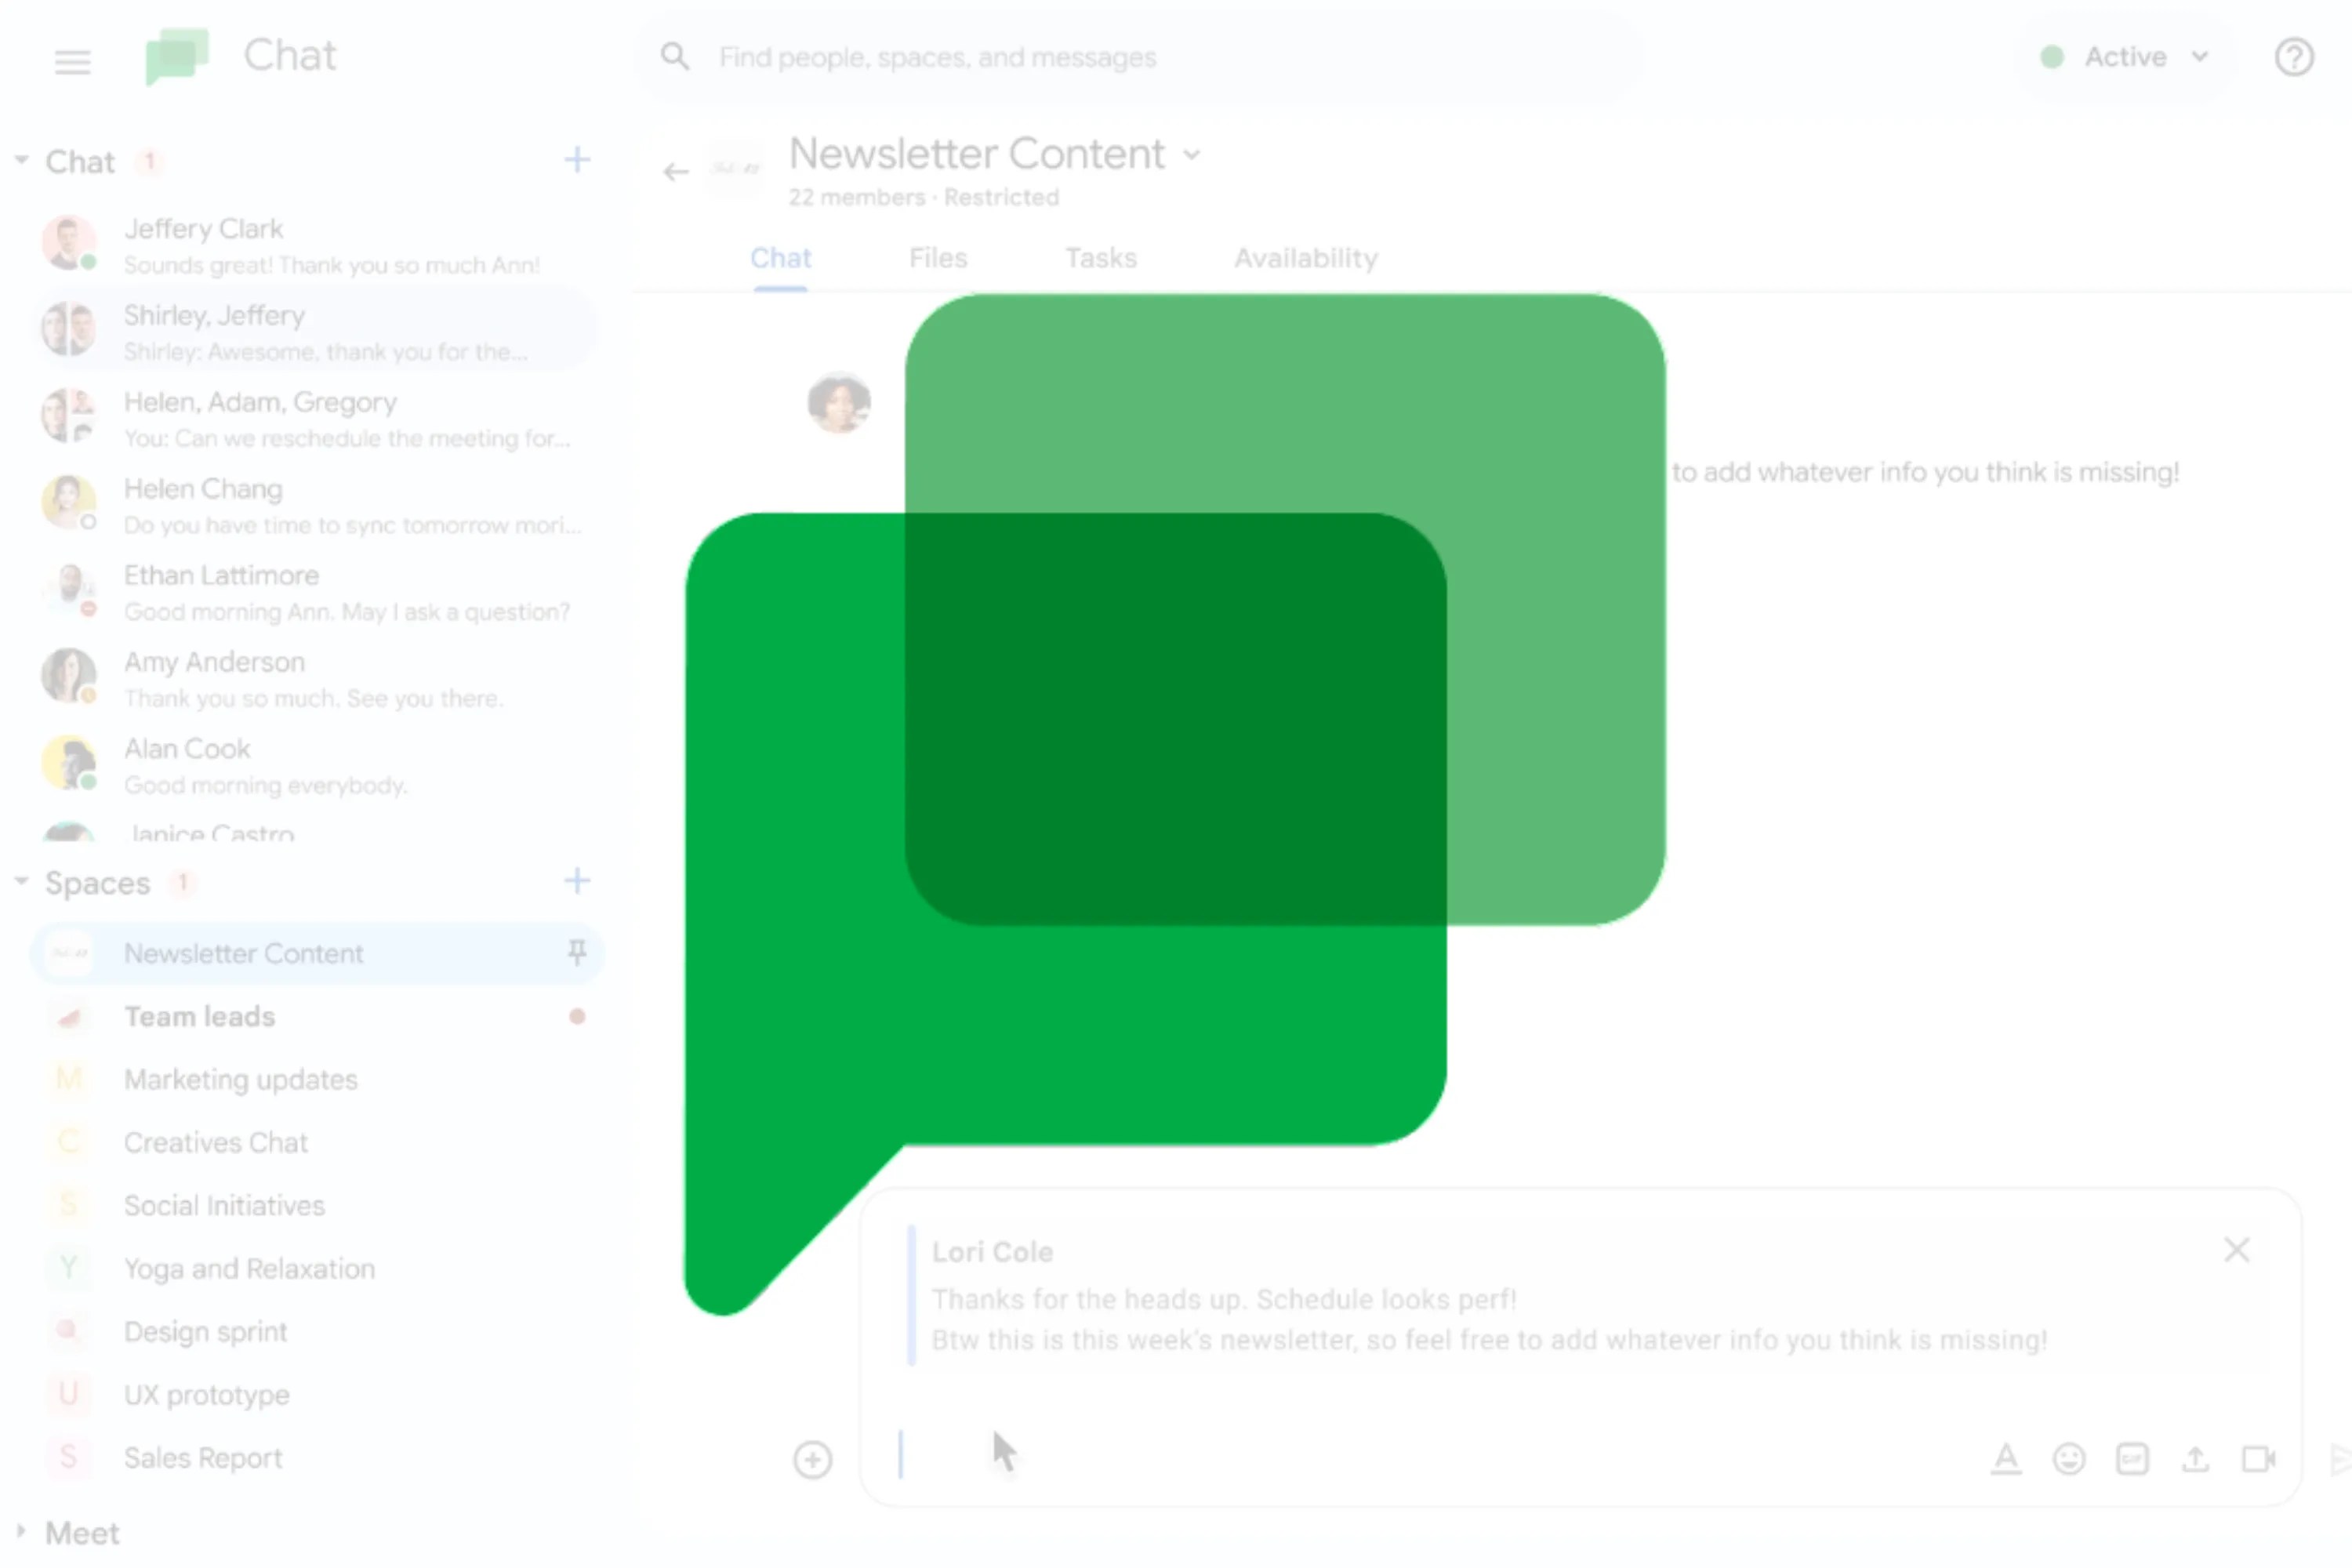Image resolution: width=2352 pixels, height=1568 pixels.
Task: Open the Tasks tab
Action: [1100, 258]
